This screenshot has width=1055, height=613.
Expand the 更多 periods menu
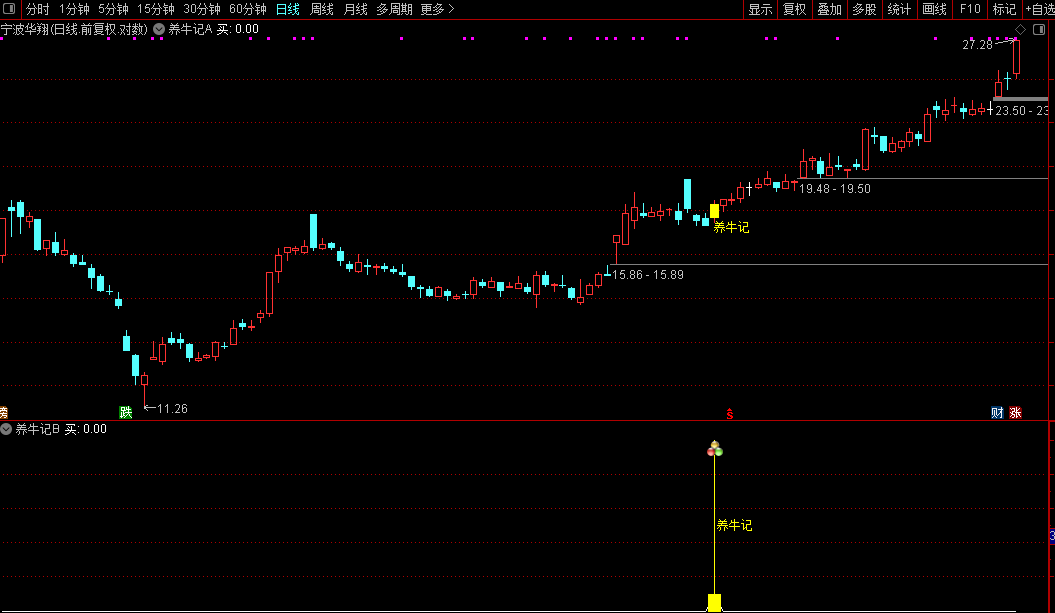(437, 9)
